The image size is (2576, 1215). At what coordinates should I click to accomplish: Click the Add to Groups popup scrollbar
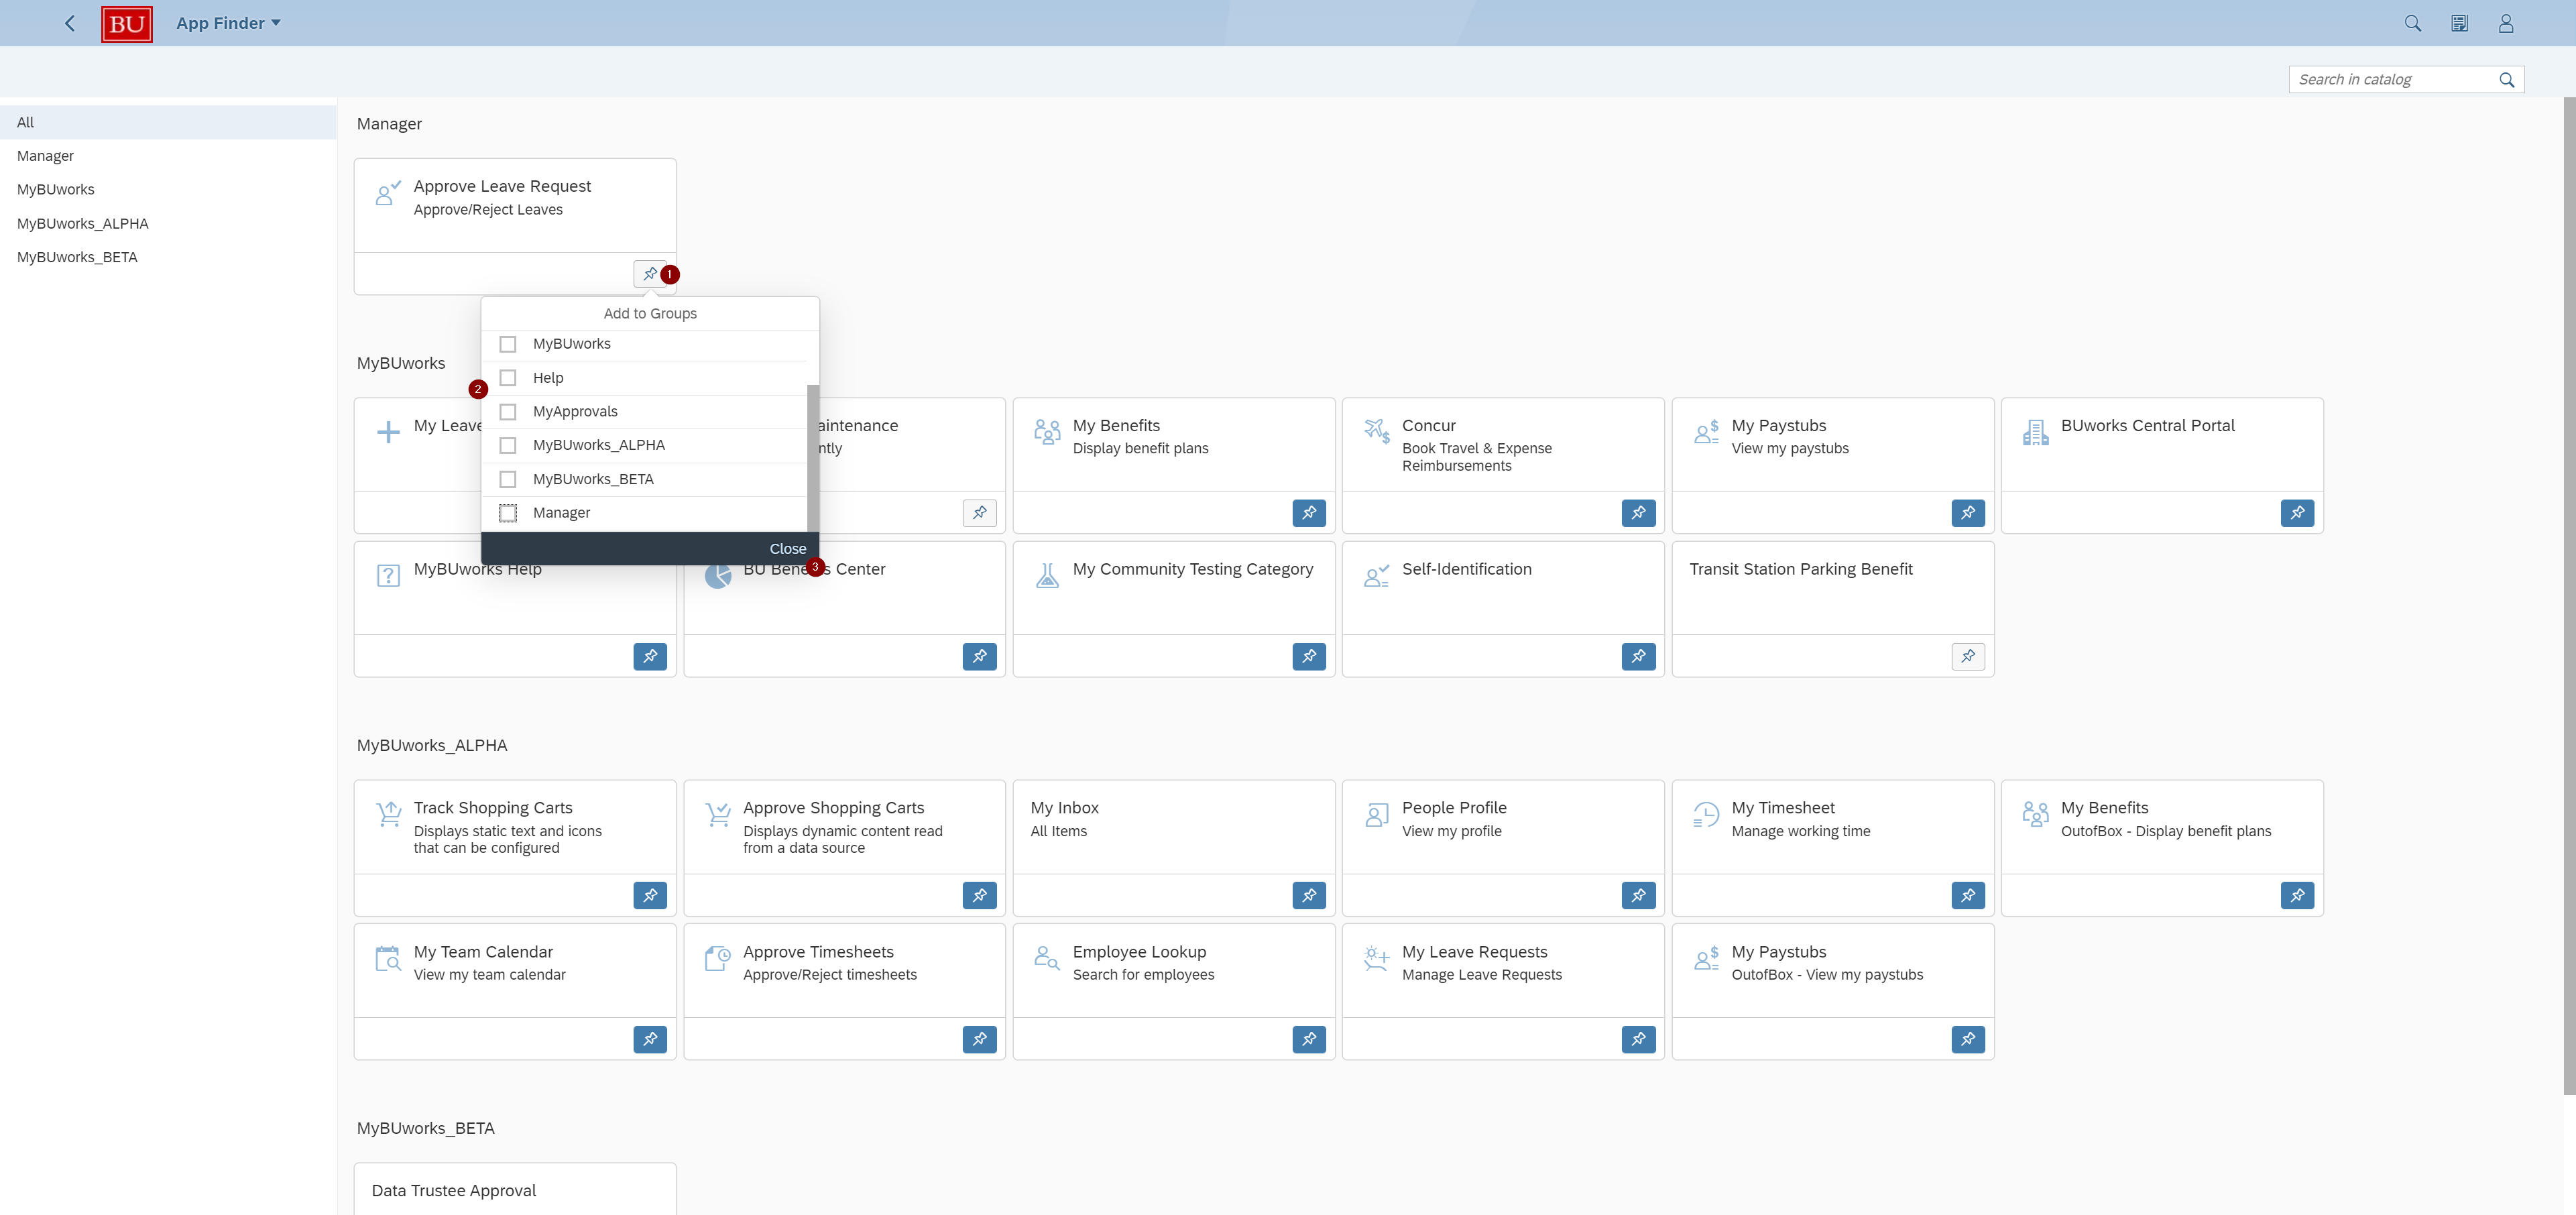tap(813, 458)
